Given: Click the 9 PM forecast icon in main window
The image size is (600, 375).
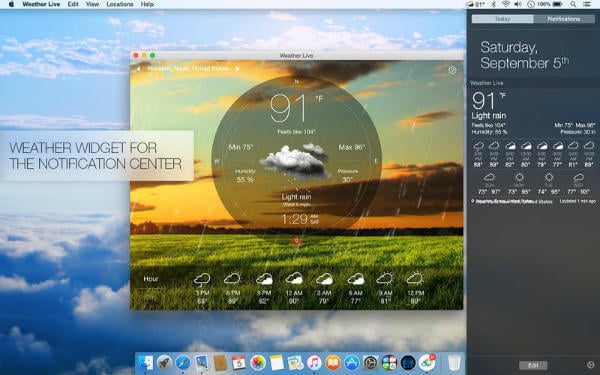Looking at the screenshot, I should [264, 279].
